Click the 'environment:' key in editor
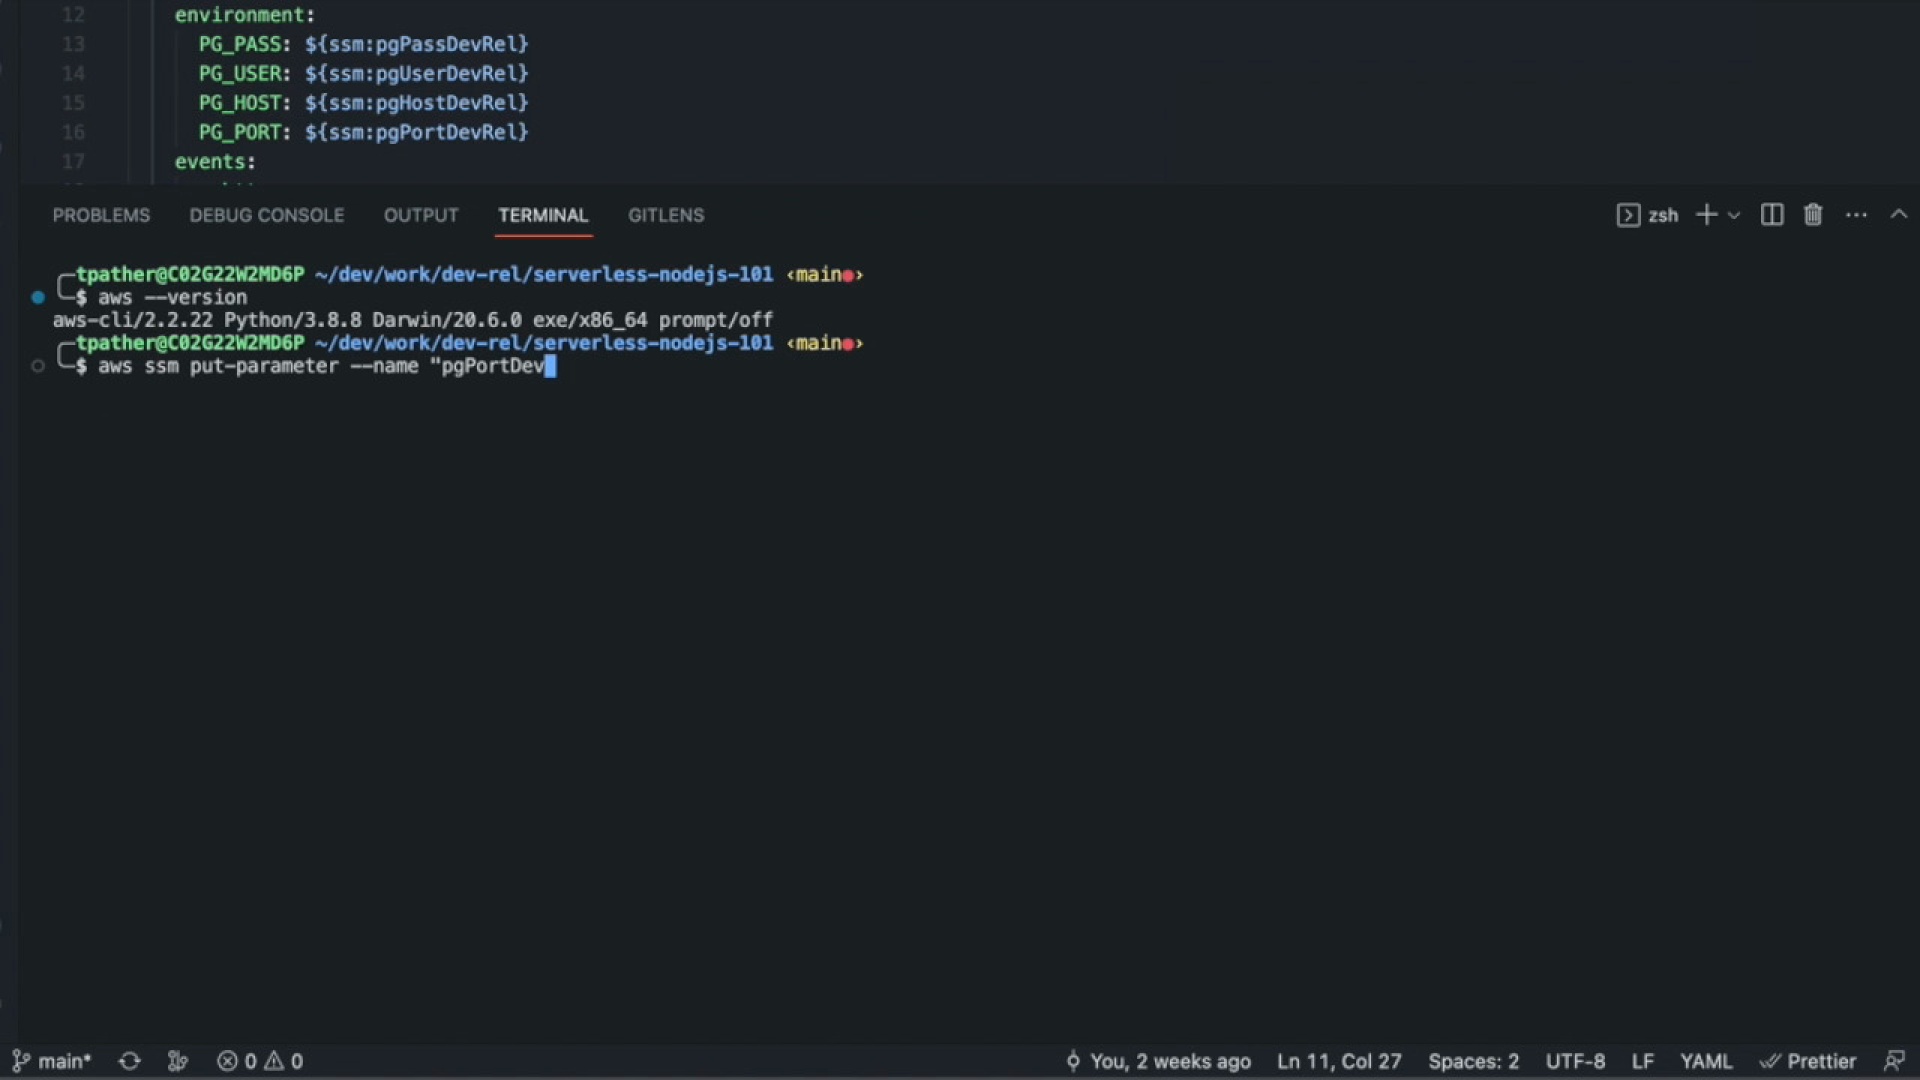 pos(245,15)
